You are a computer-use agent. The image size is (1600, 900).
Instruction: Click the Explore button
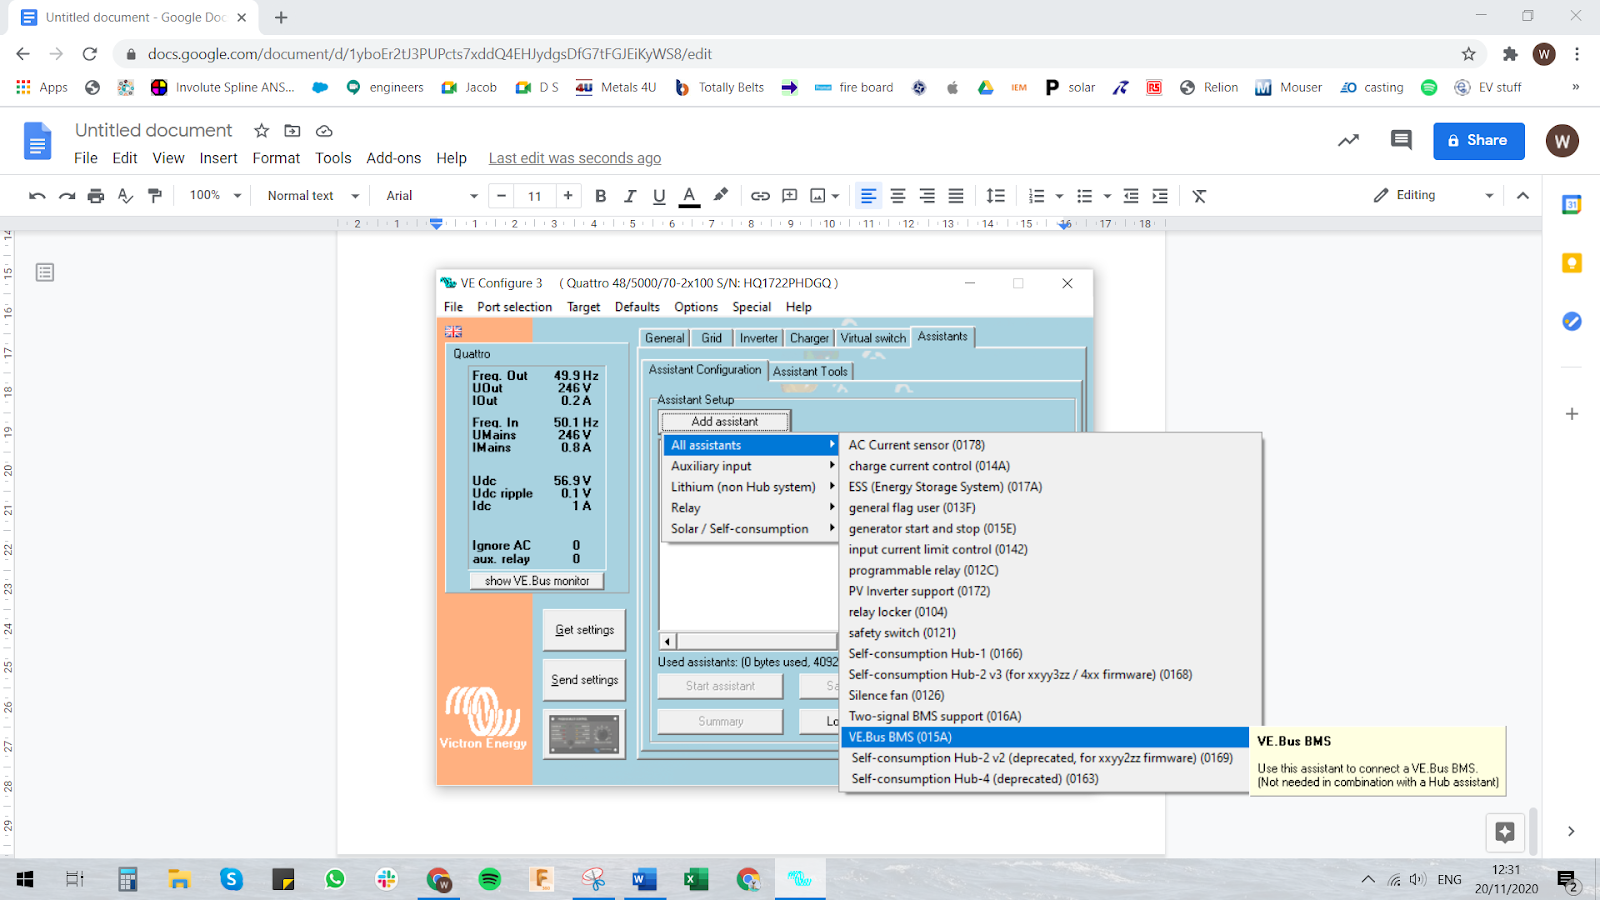(x=1505, y=831)
